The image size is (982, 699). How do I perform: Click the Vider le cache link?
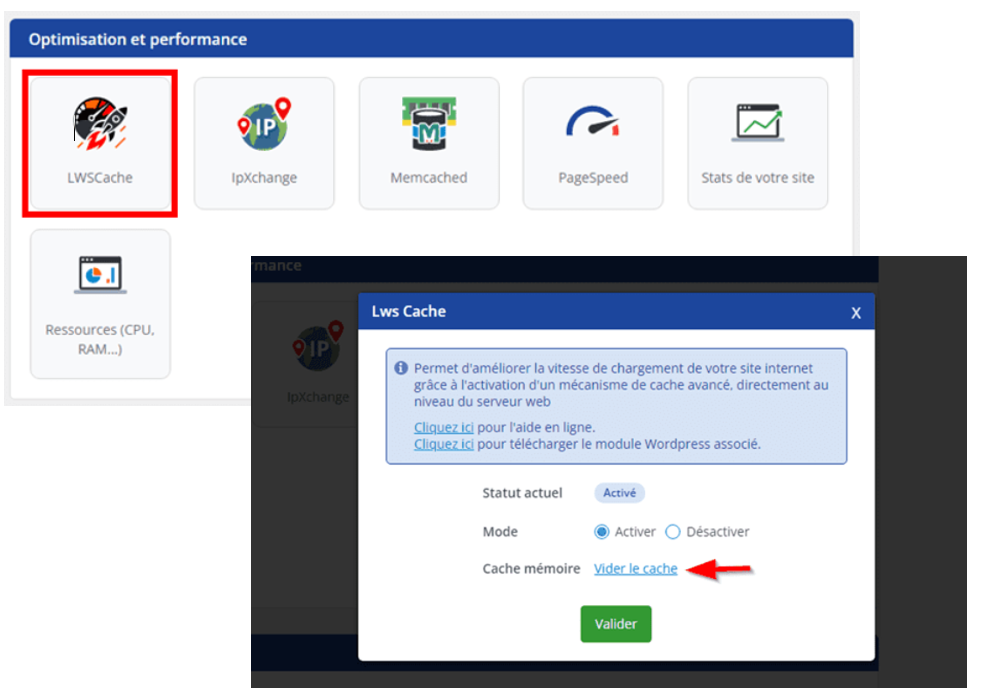636,569
